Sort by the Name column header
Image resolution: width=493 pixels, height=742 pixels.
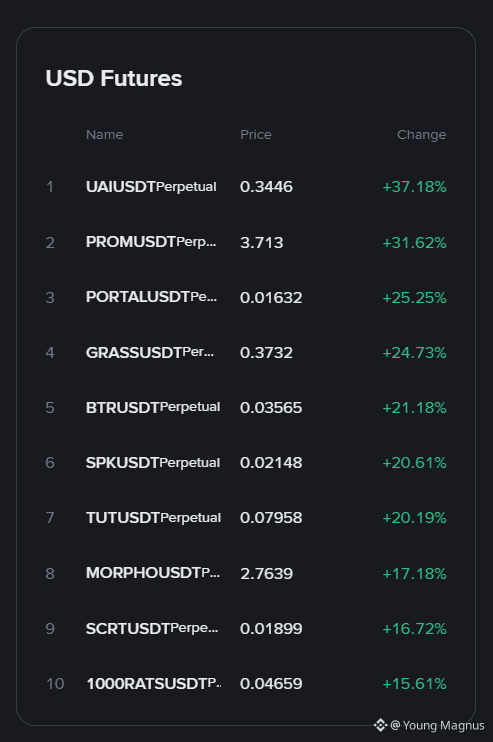pos(105,135)
